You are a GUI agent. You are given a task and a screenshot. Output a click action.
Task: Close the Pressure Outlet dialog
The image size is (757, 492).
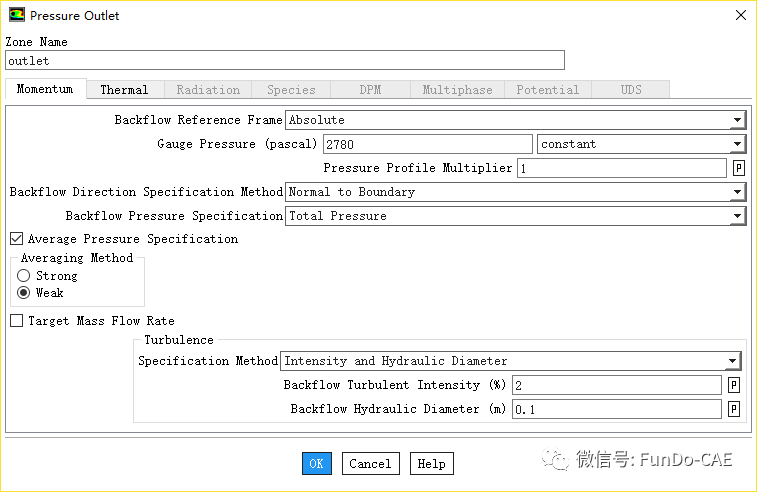(740, 16)
